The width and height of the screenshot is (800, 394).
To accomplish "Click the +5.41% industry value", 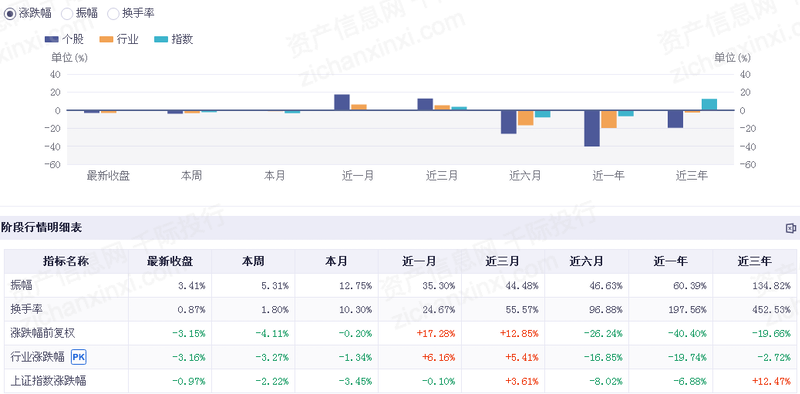I will [x=521, y=357].
